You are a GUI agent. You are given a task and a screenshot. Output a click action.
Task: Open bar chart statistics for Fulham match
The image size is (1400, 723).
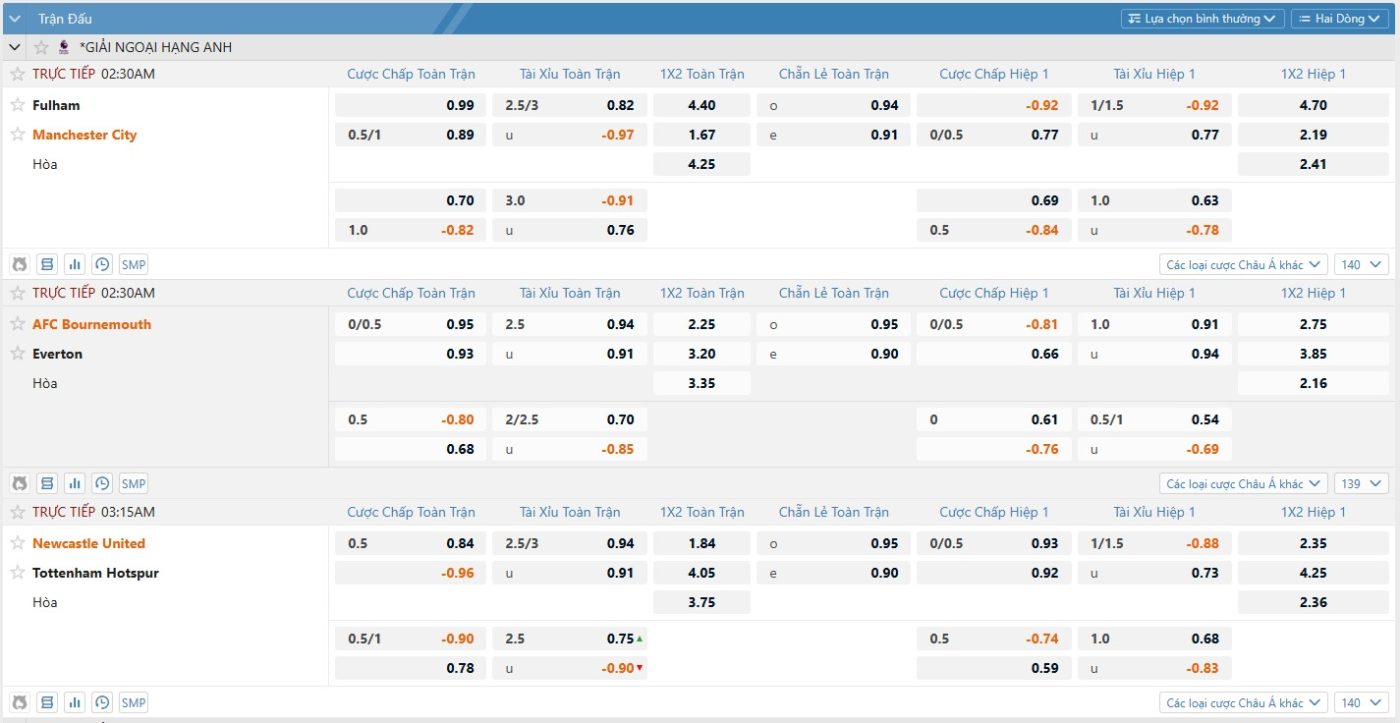[74, 265]
